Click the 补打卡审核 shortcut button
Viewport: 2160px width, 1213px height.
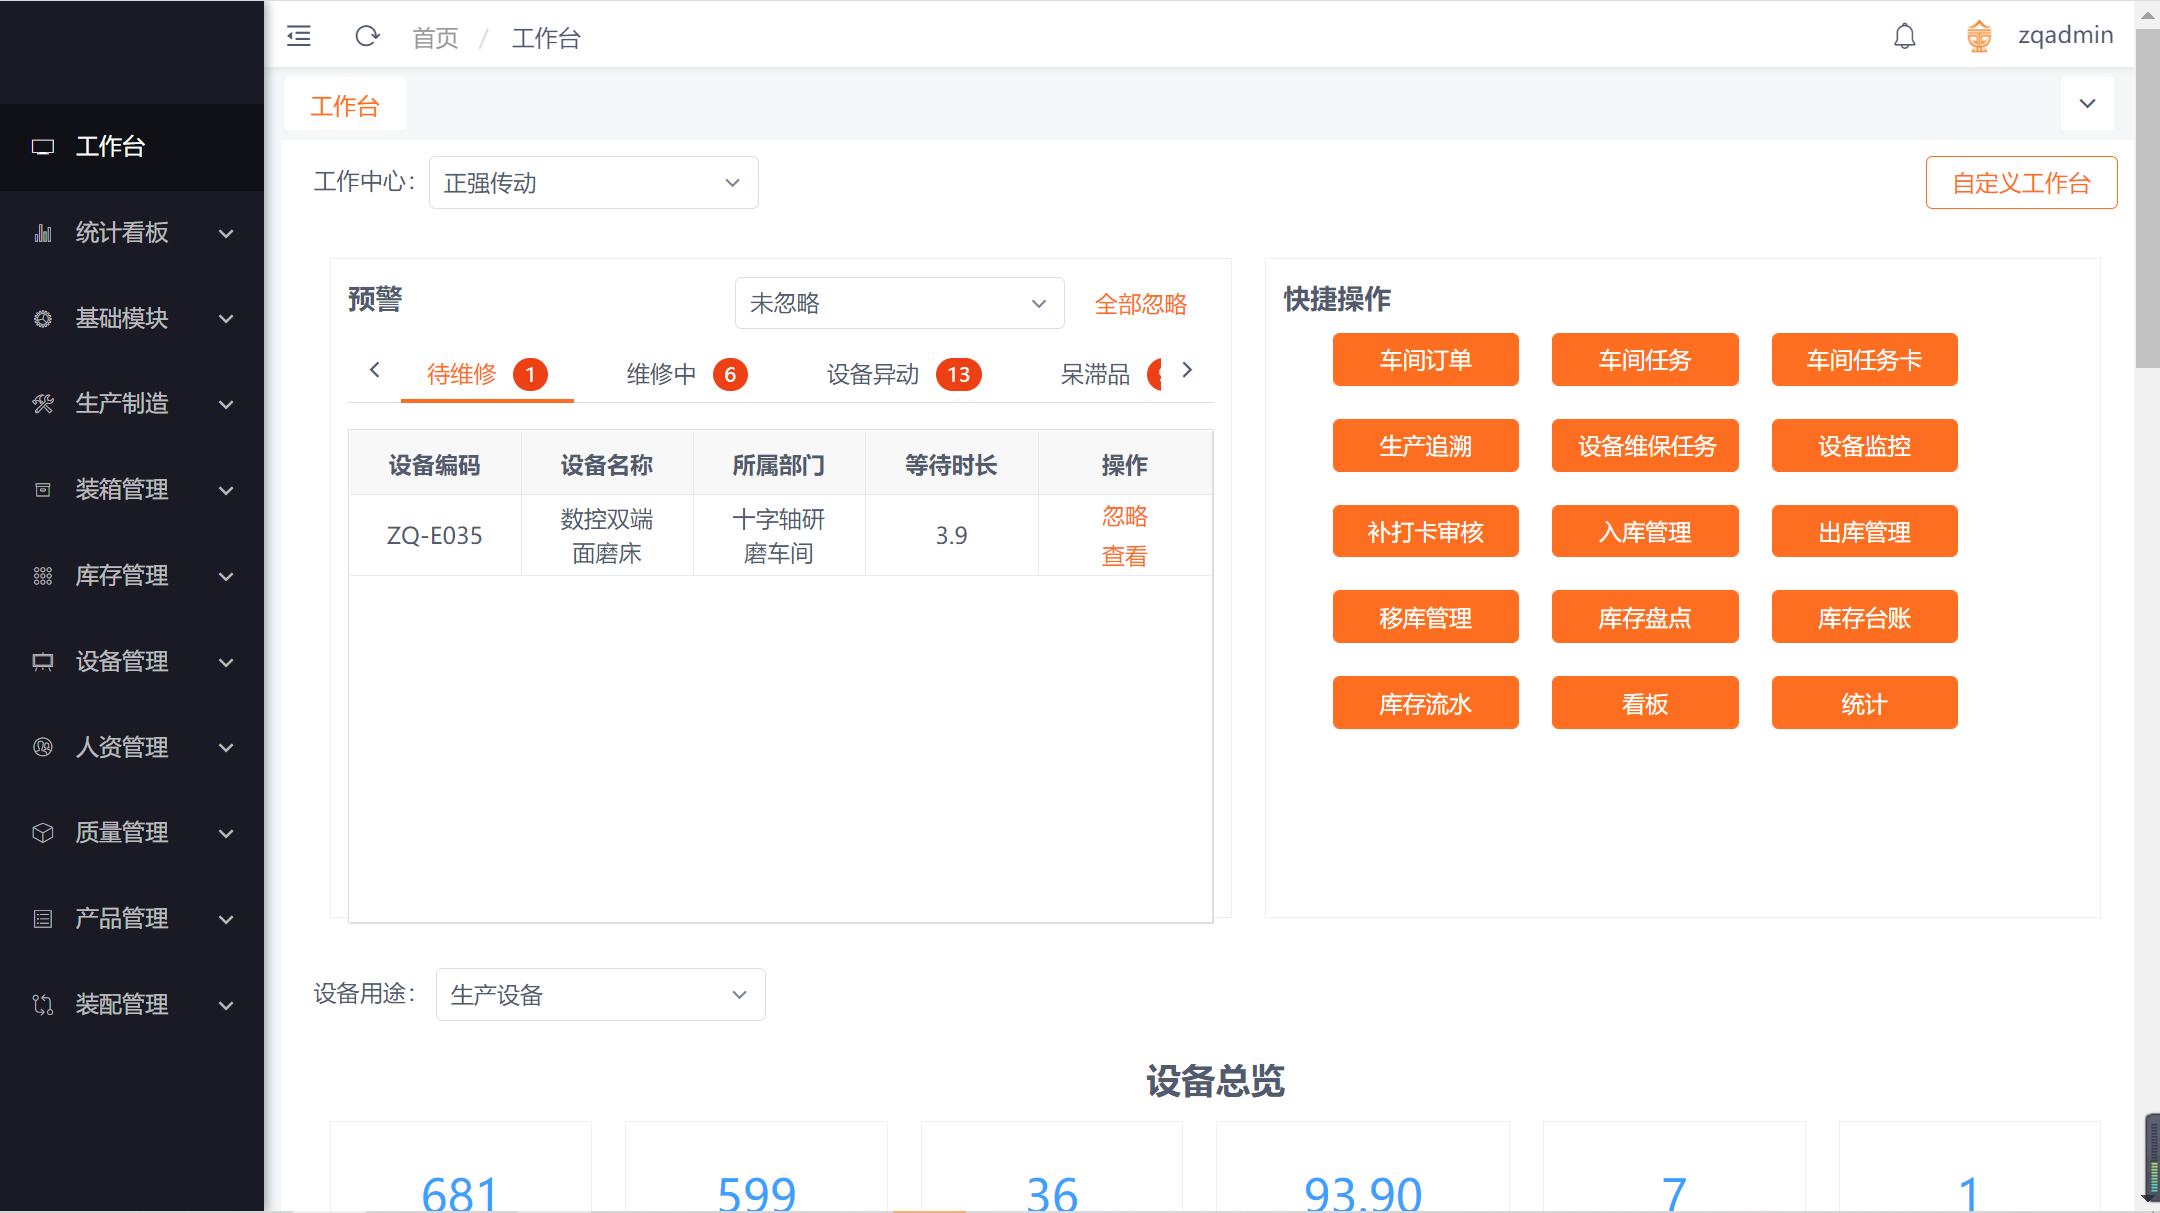pyautogui.click(x=1425, y=532)
